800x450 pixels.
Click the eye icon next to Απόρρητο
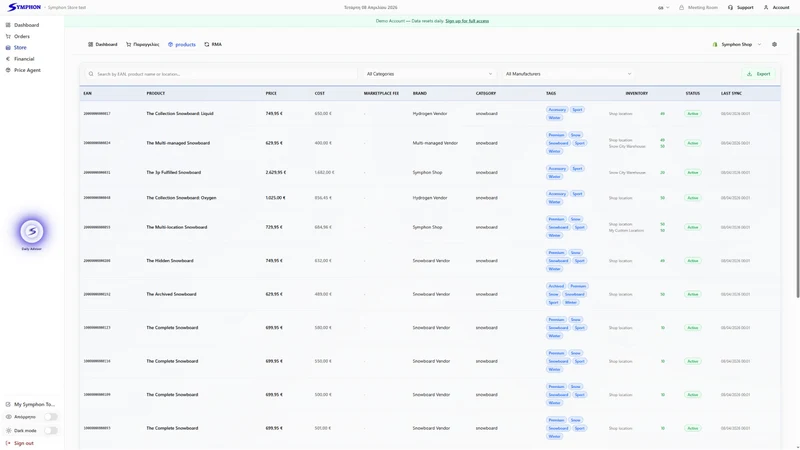(8, 417)
